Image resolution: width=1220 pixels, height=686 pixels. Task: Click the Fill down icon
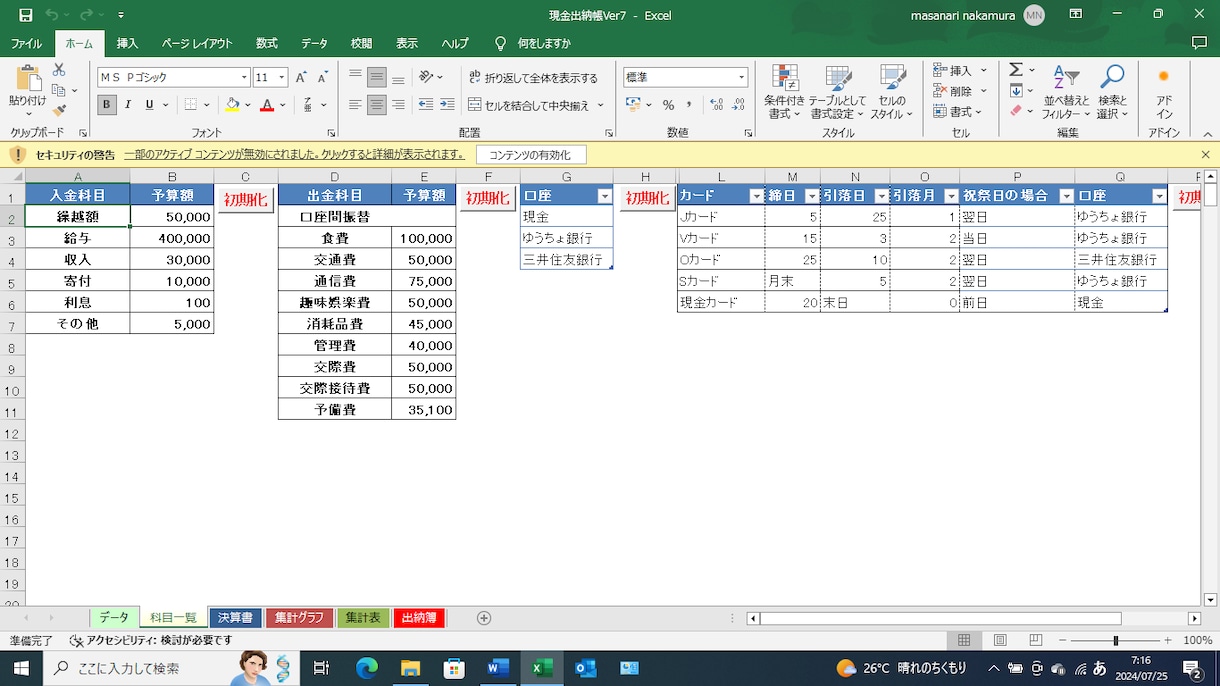[x=1016, y=91]
